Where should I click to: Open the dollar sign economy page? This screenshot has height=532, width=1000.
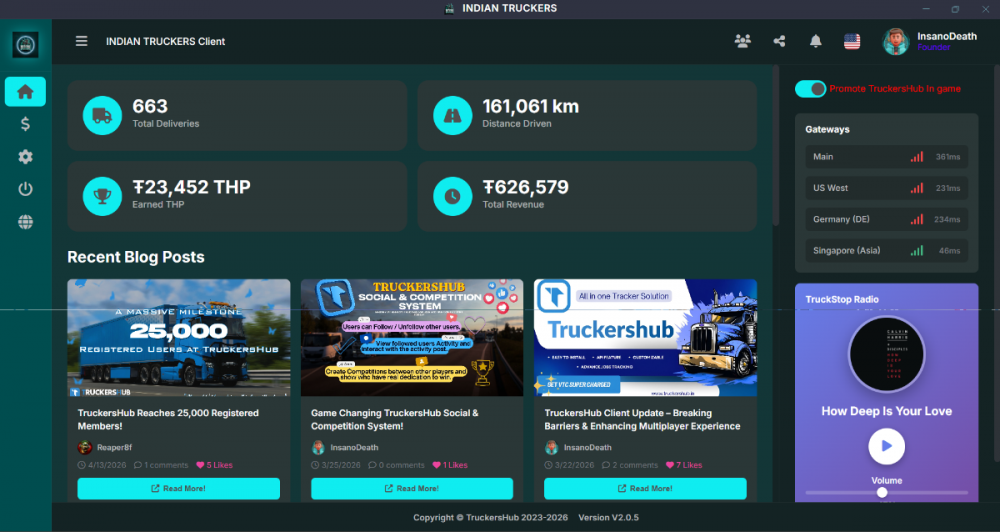tap(26, 124)
